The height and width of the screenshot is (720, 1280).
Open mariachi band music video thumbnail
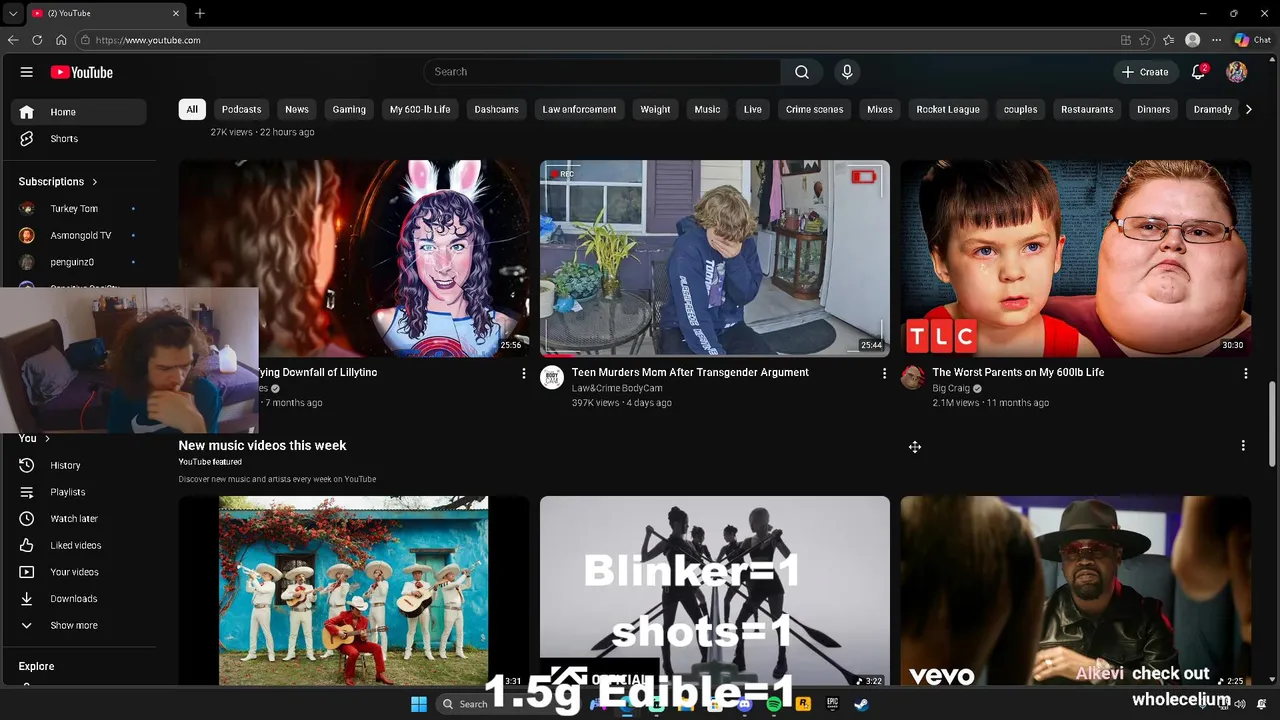(354, 591)
